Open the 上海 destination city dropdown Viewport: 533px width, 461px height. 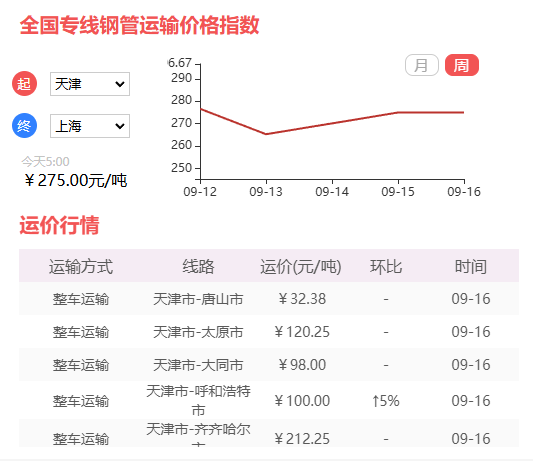click(90, 126)
